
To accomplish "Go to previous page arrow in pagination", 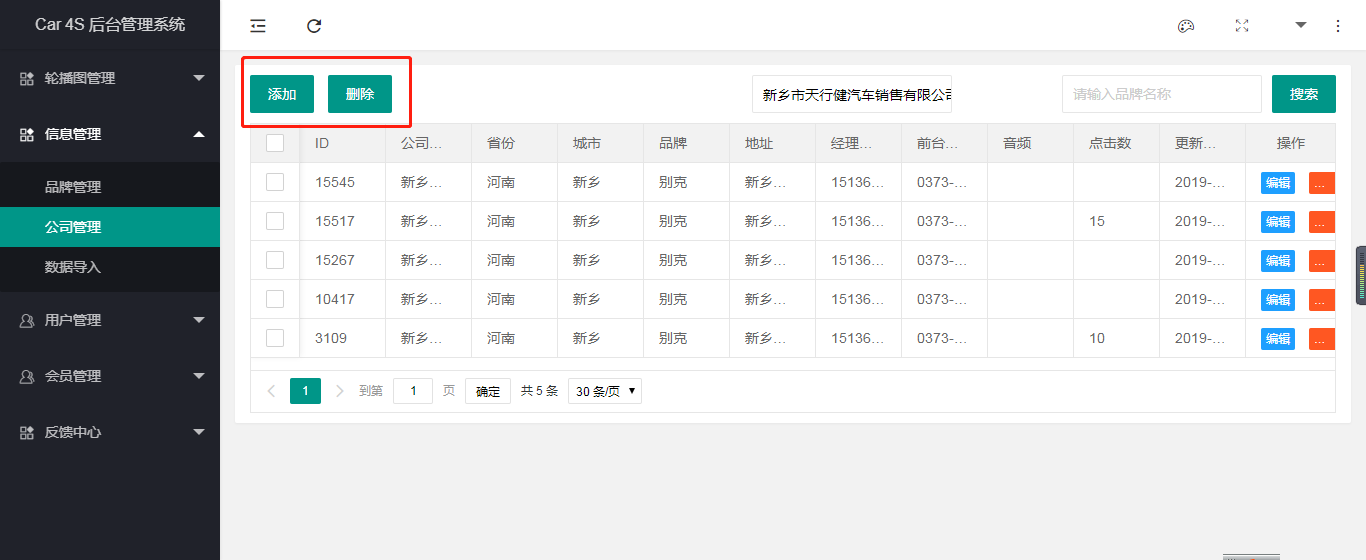I will [x=272, y=391].
